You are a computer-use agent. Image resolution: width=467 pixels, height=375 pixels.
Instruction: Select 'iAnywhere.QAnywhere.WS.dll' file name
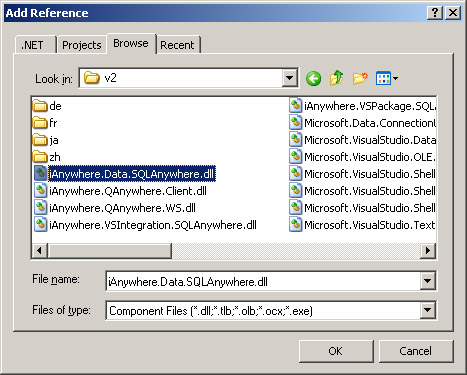(x=122, y=208)
